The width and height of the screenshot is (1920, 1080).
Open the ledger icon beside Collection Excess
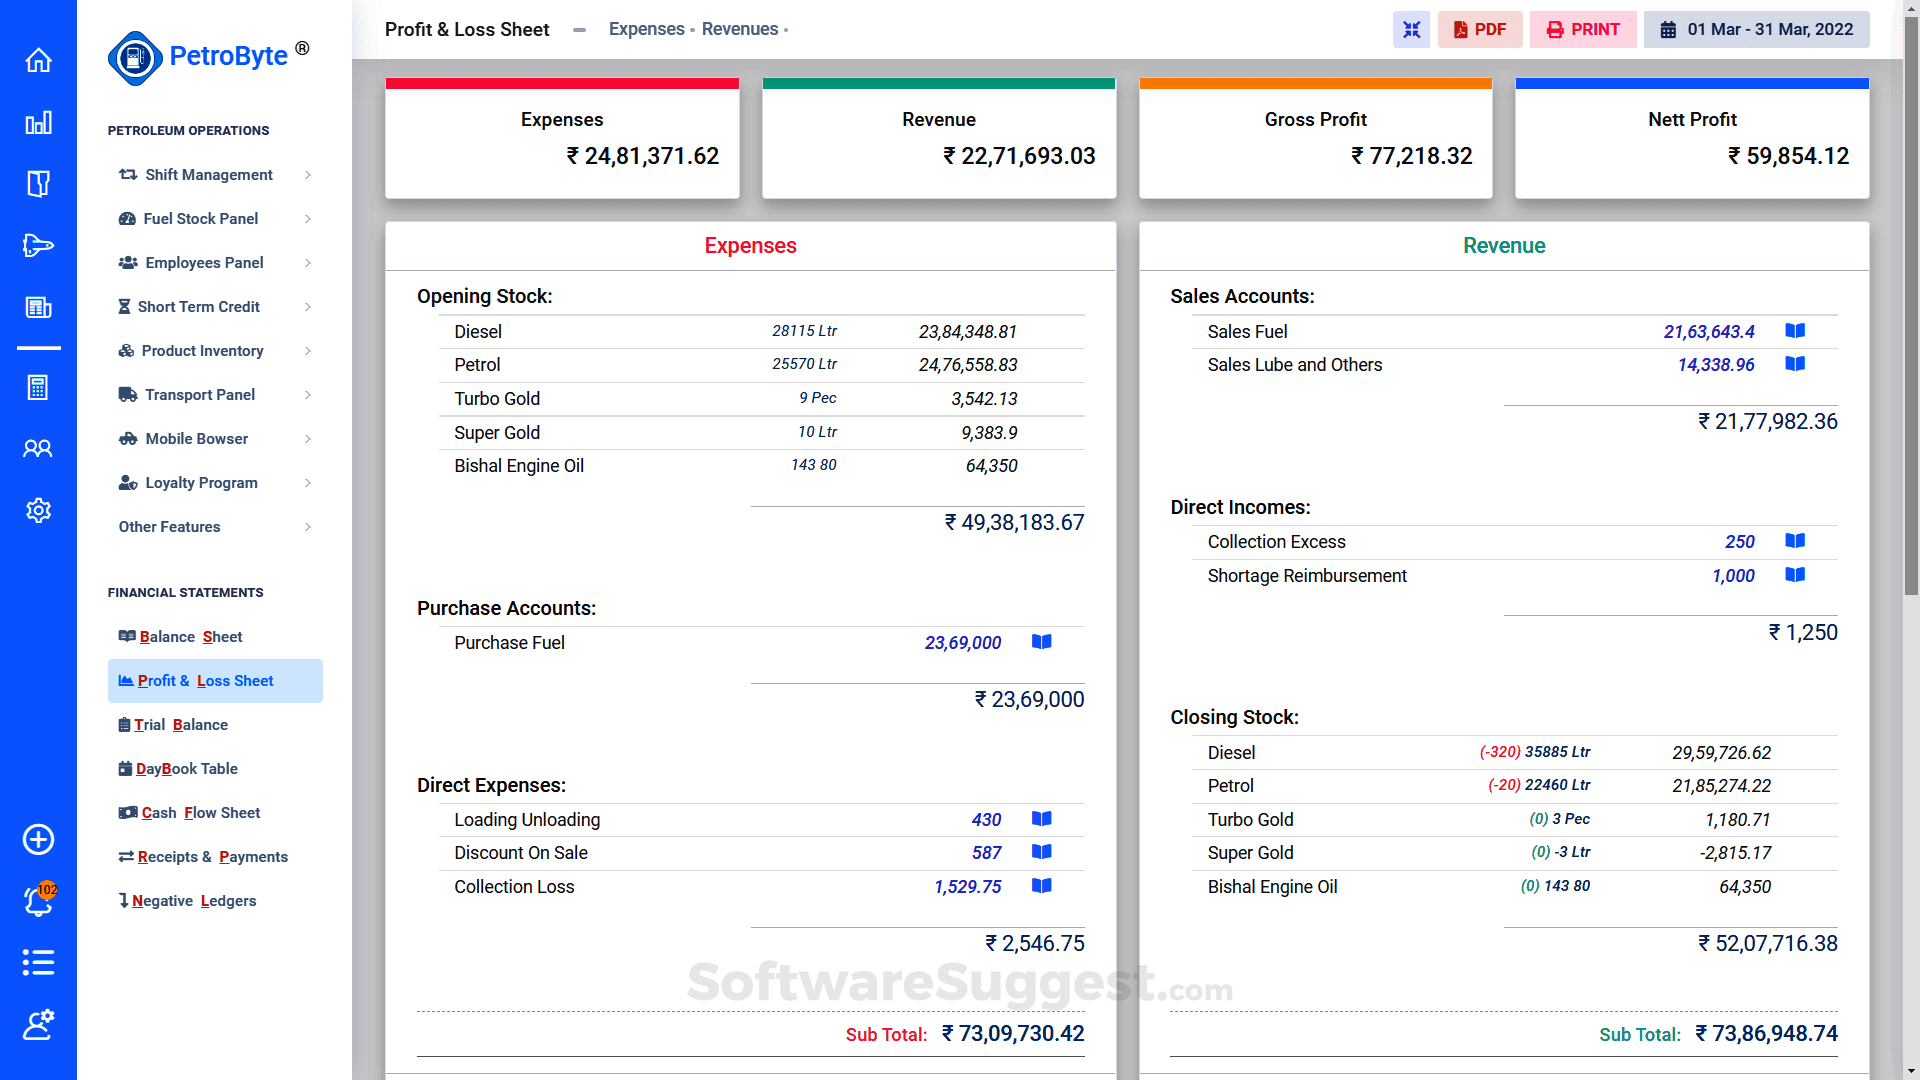click(x=1795, y=541)
